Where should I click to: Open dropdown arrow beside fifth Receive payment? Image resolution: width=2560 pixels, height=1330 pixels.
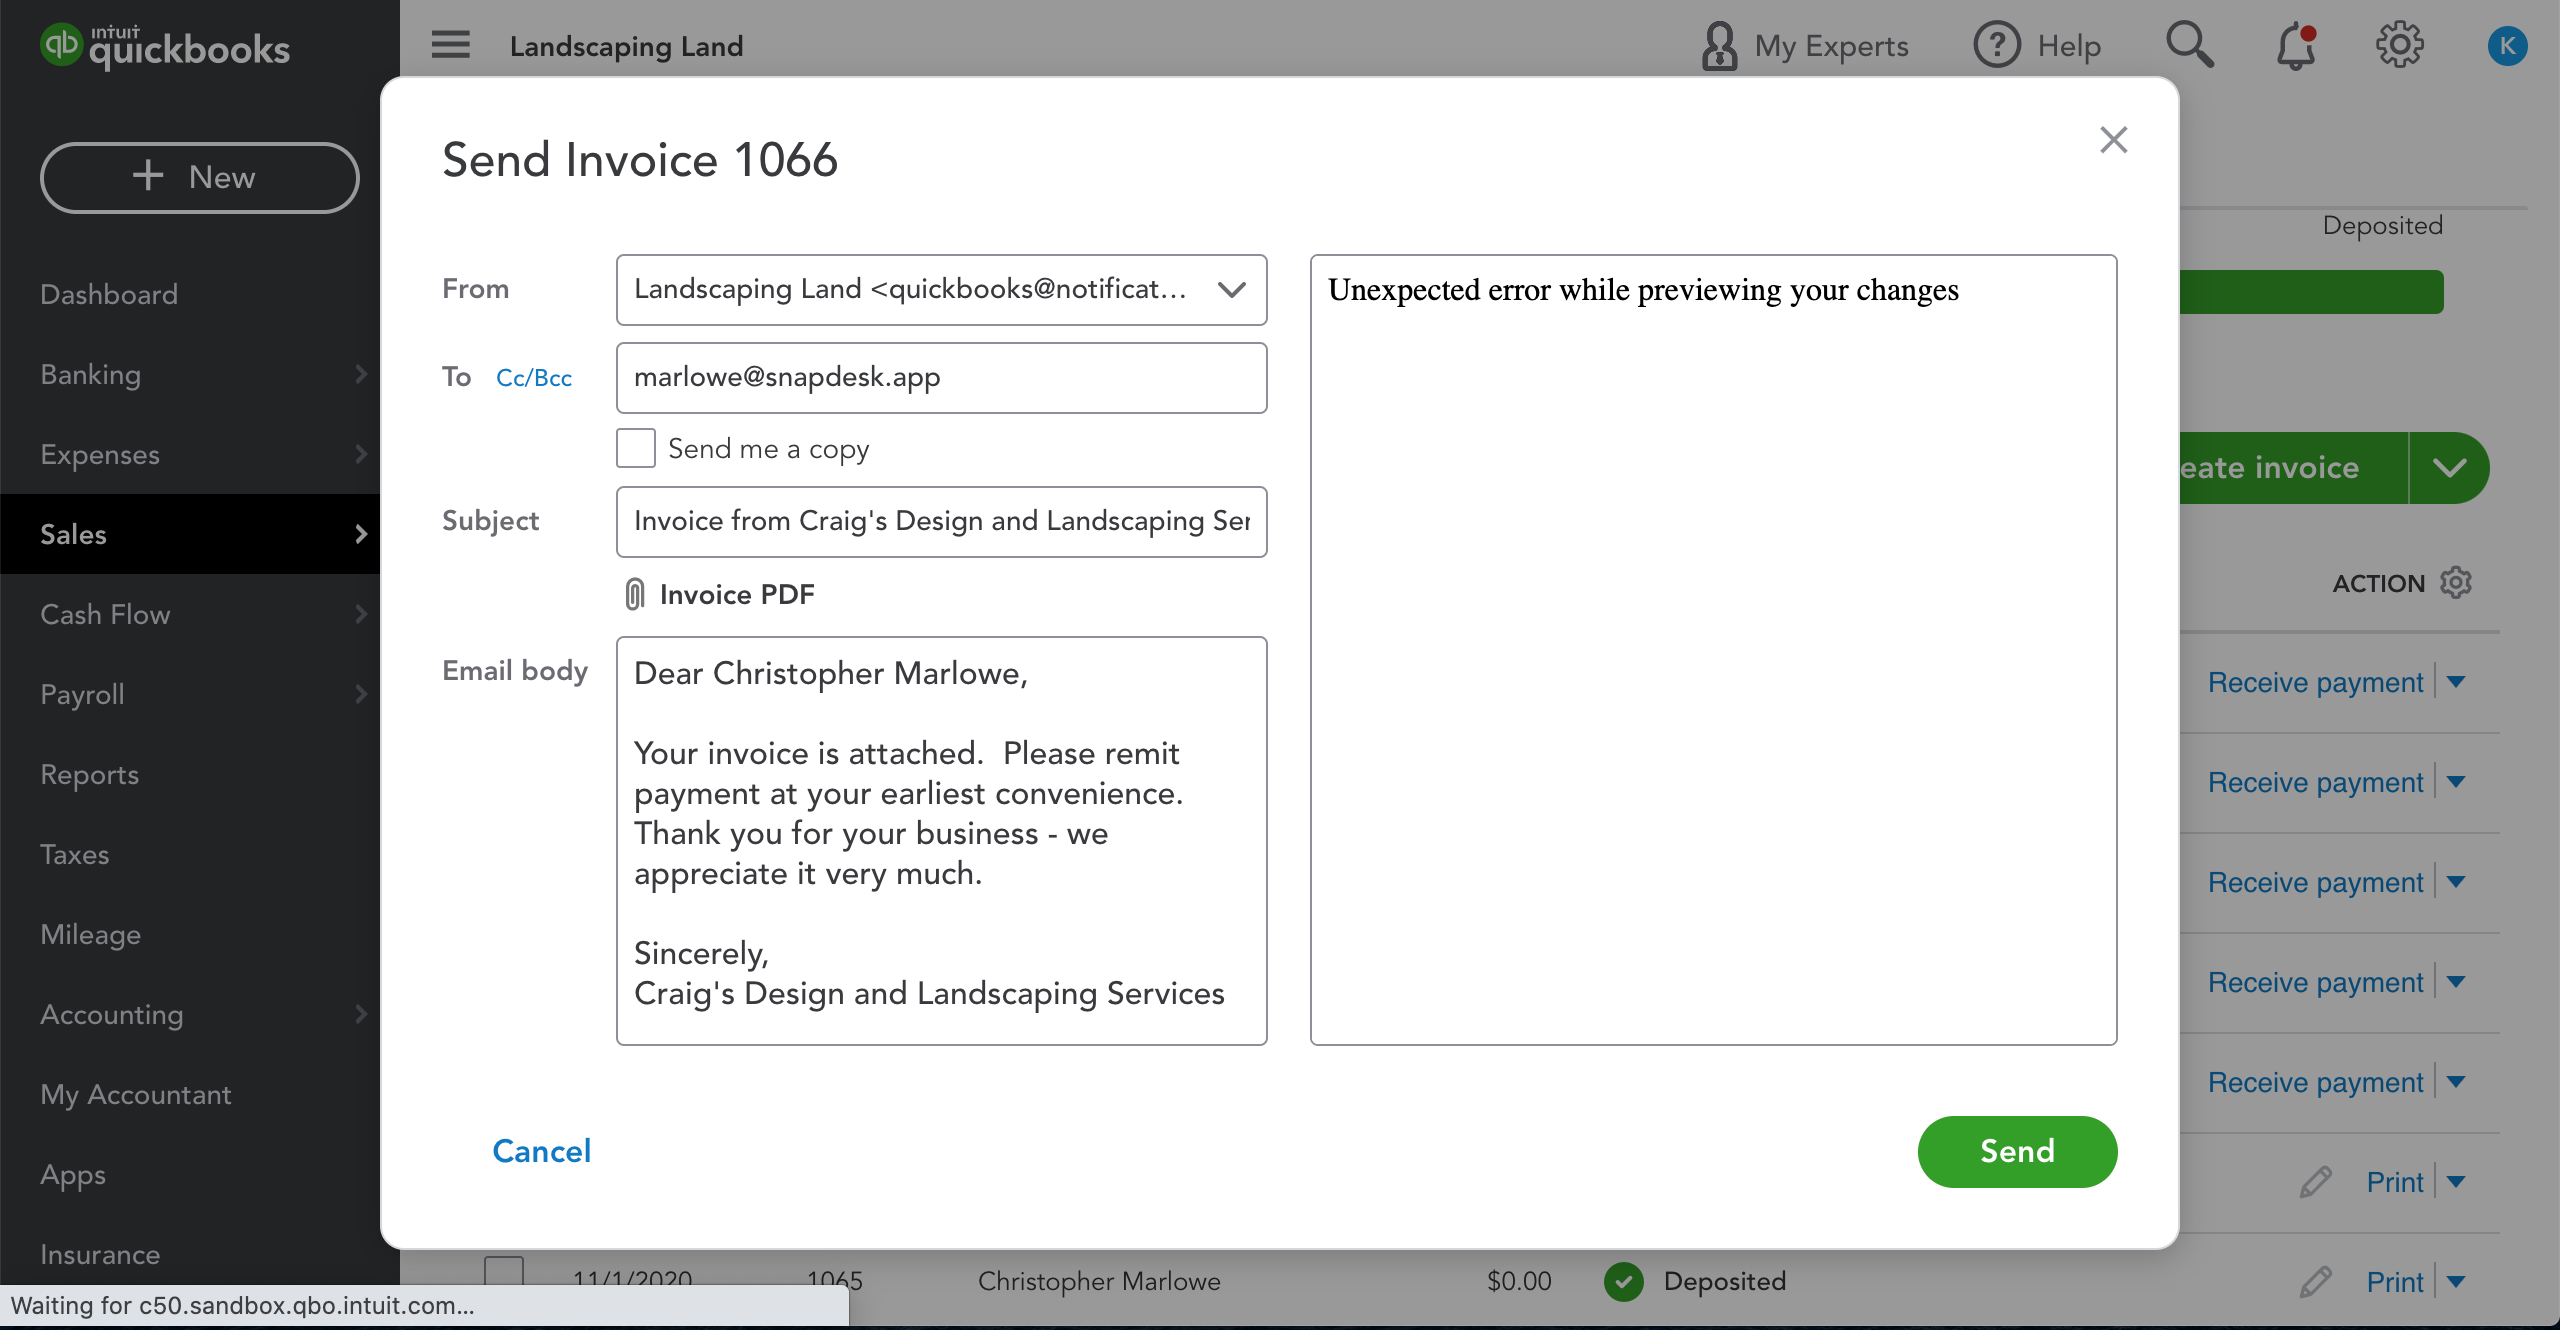2456,1082
